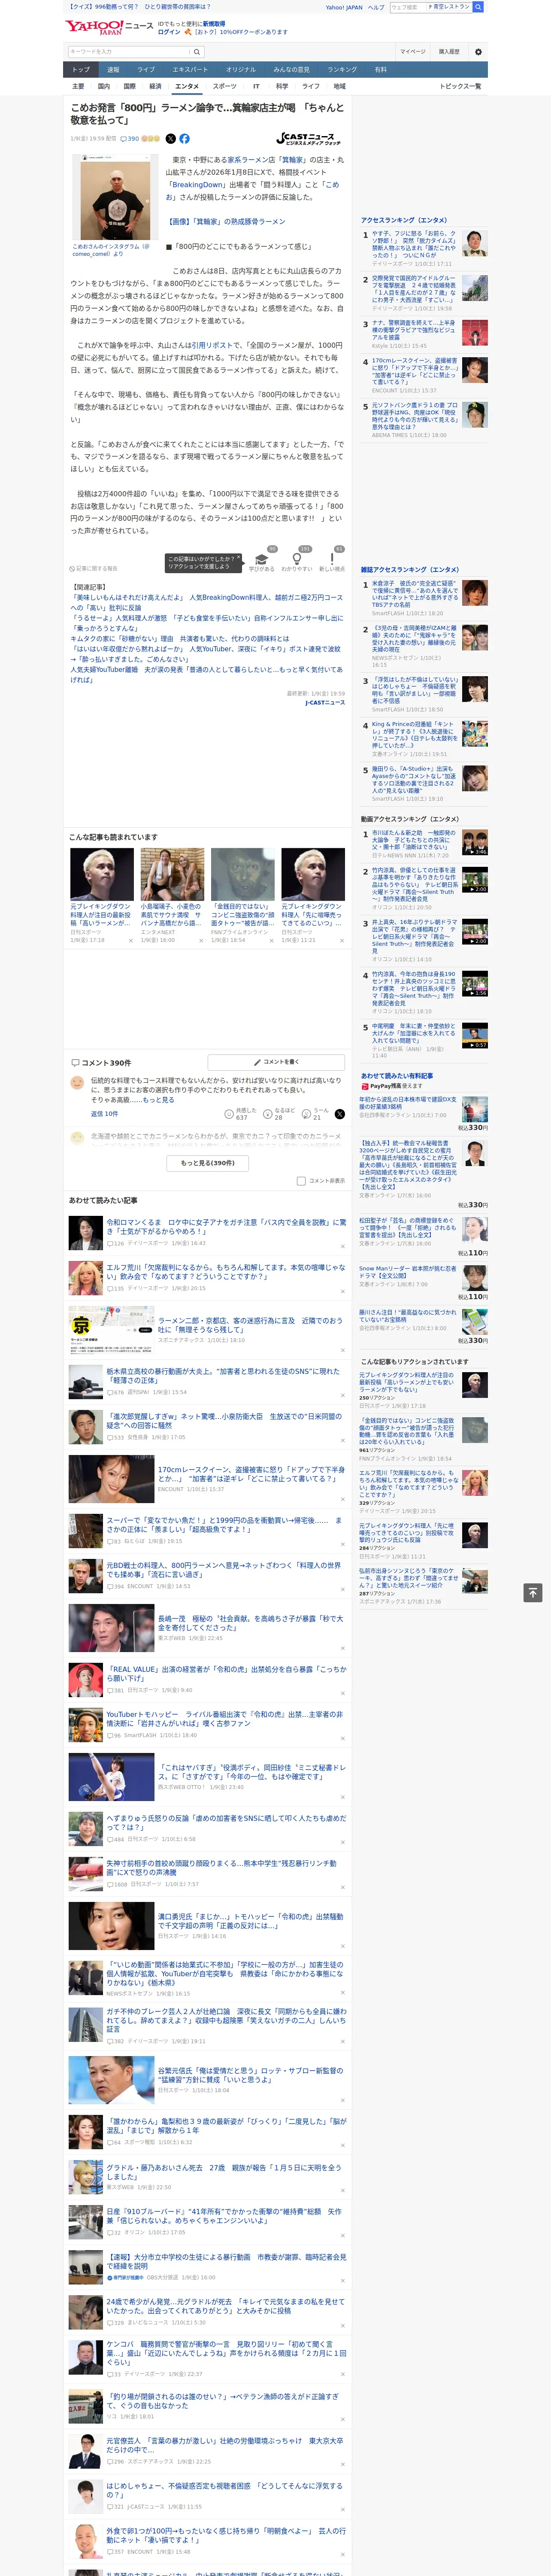Open 170cmレースクイーン article in recommended list
The width and height of the screenshot is (551, 2576).
[x=250, y=1474]
